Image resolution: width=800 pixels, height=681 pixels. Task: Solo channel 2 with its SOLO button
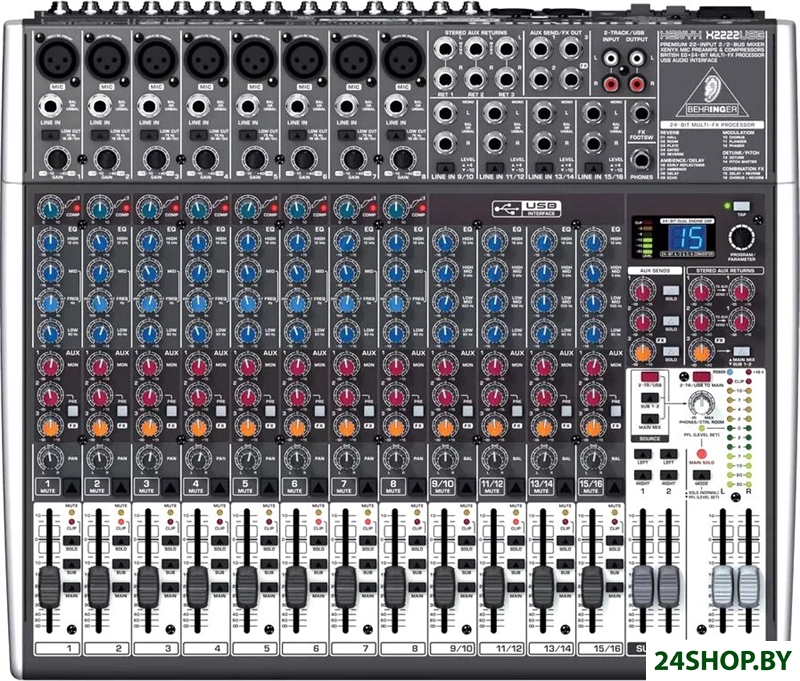[x=121, y=541]
